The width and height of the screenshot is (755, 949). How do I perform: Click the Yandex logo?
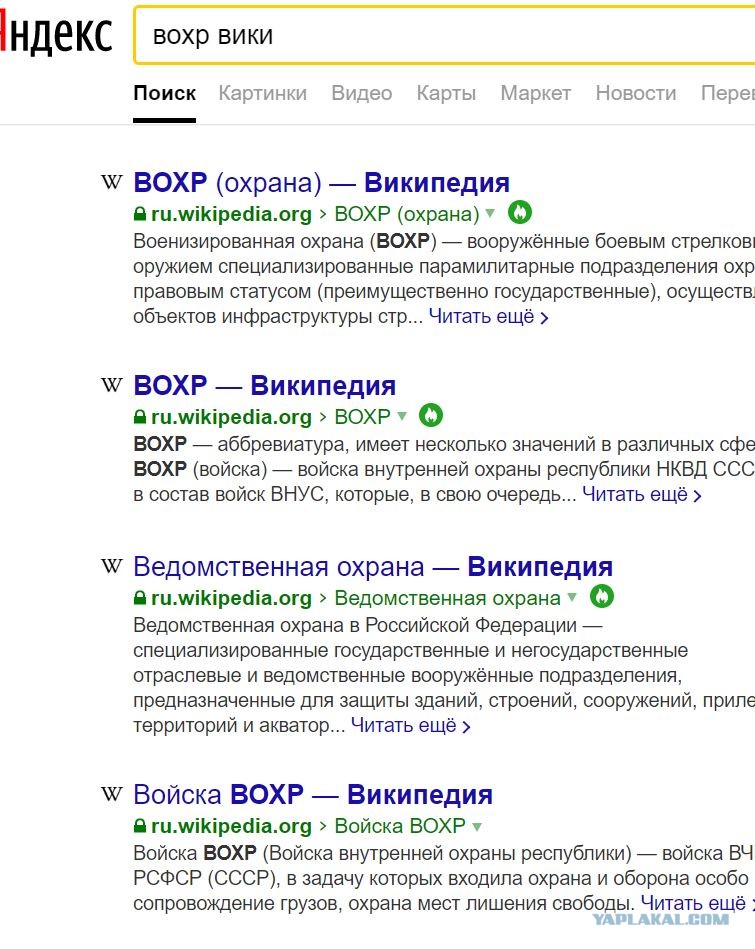(x=56, y=33)
